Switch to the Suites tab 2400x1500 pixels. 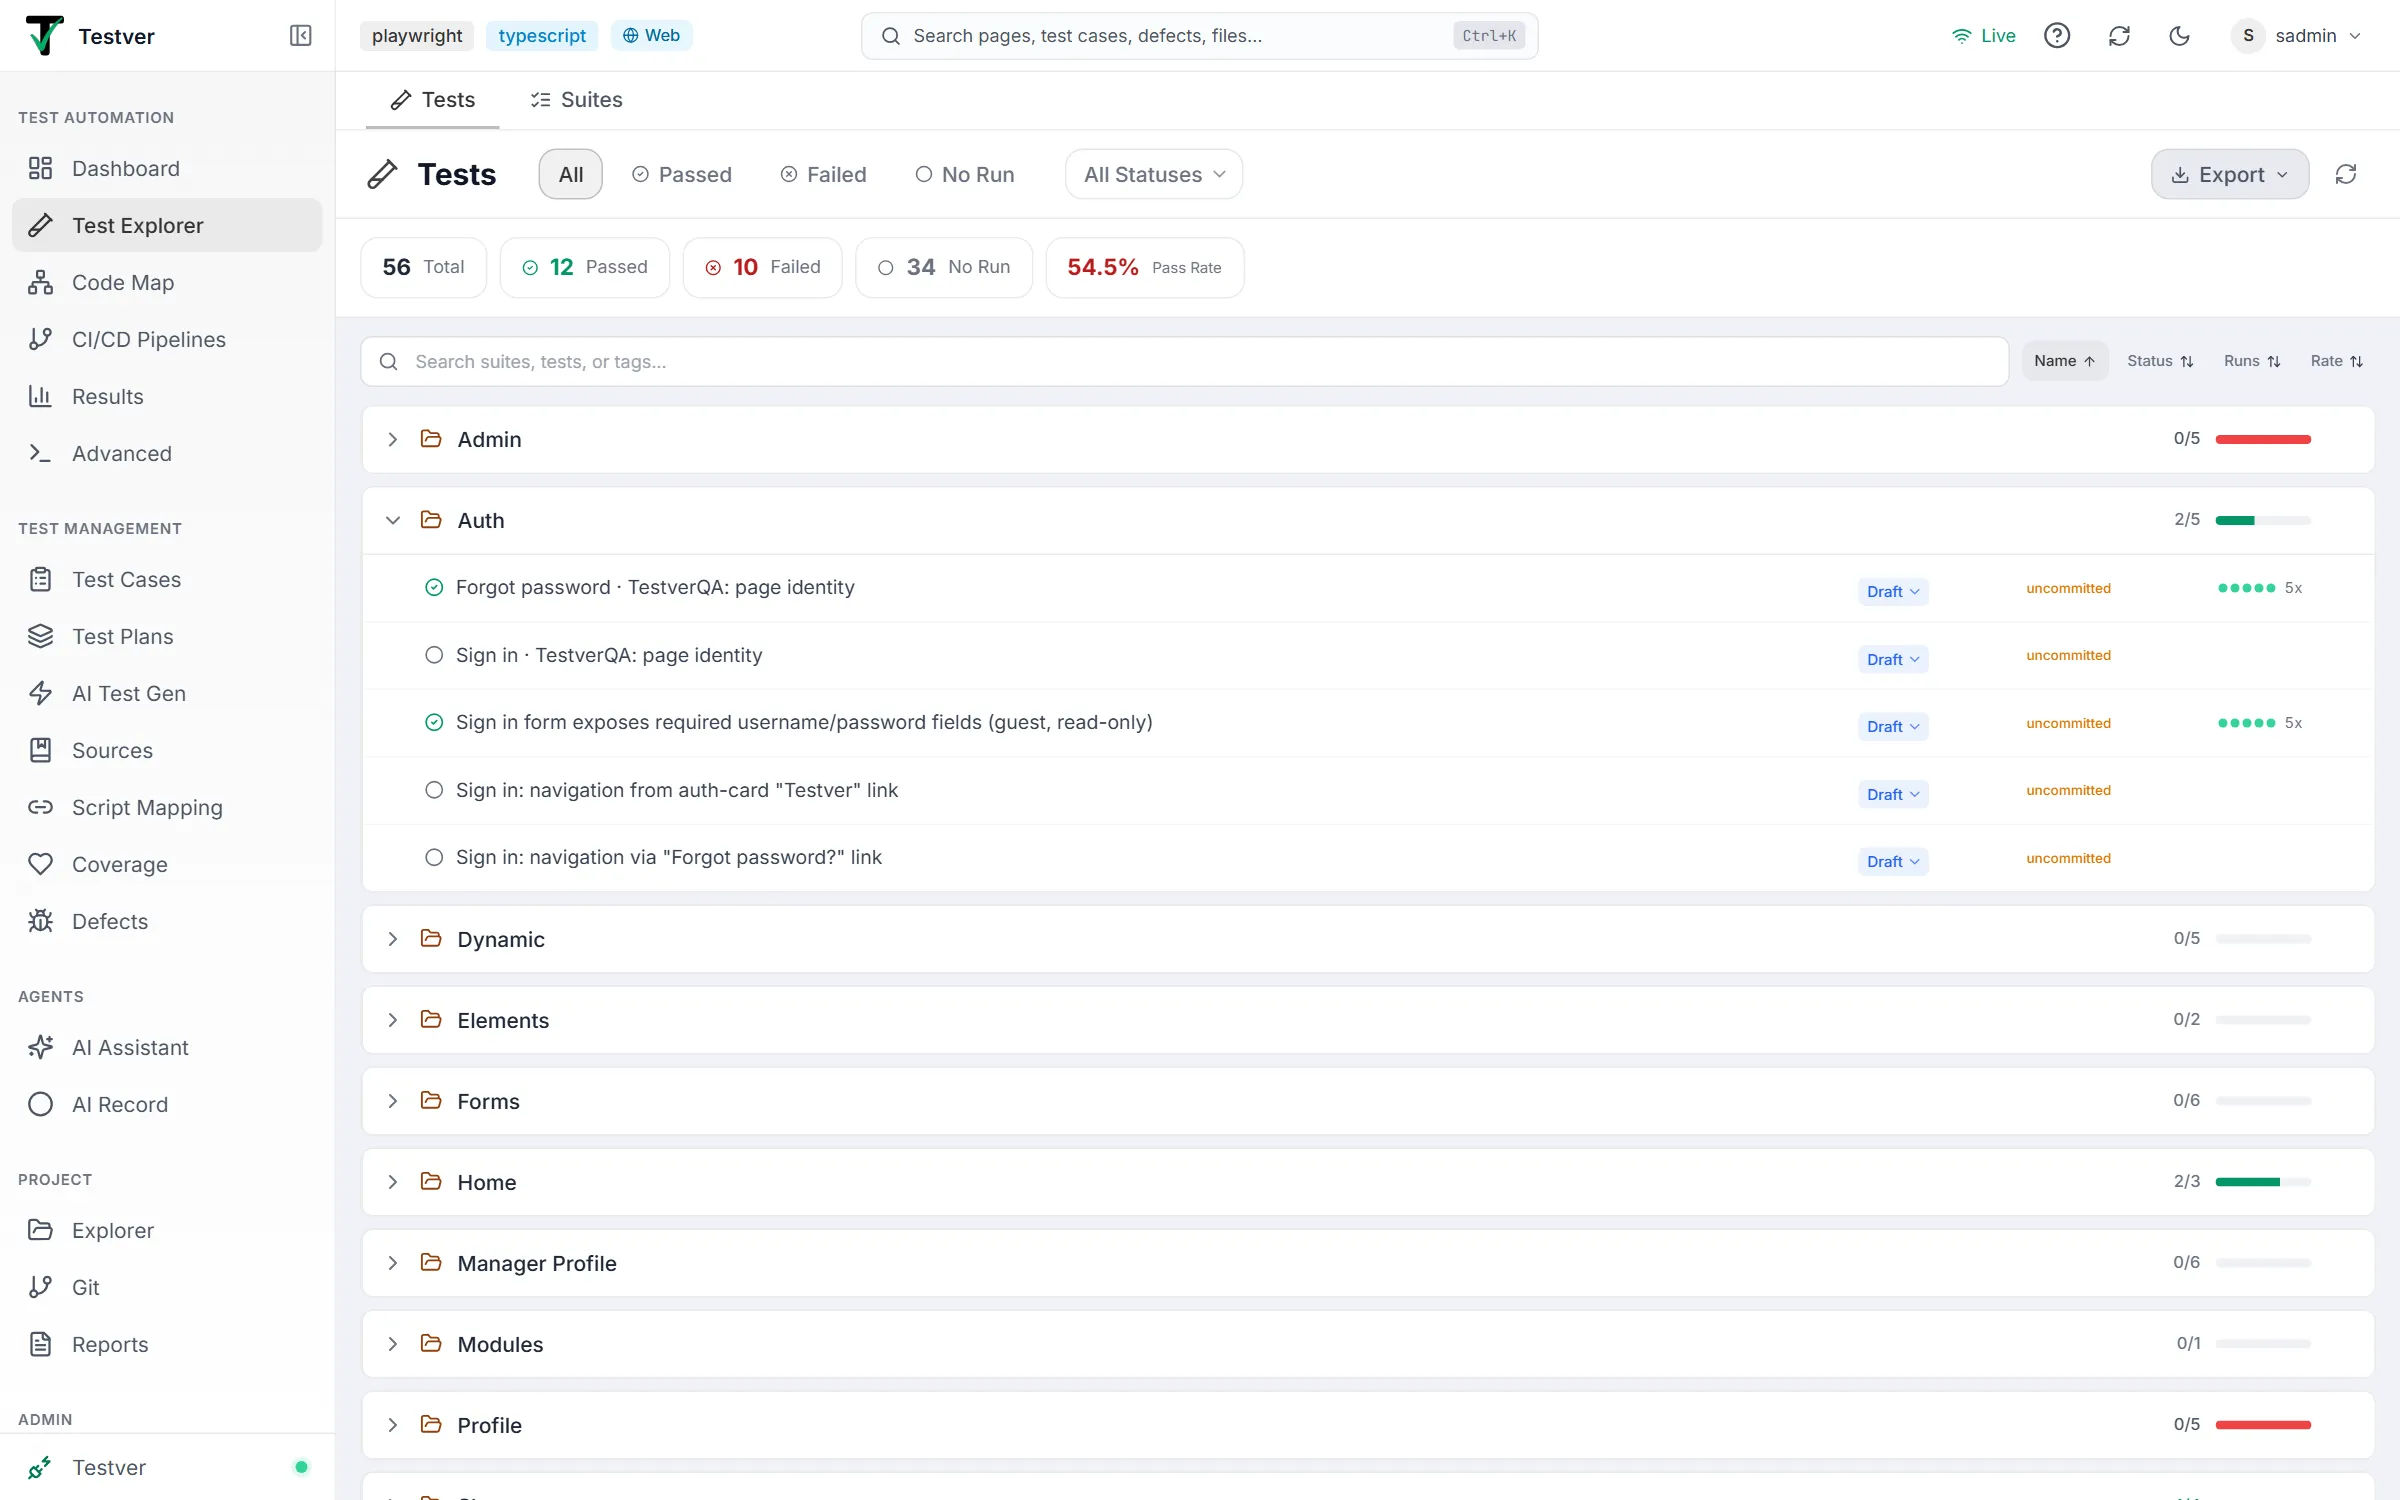click(576, 99)
